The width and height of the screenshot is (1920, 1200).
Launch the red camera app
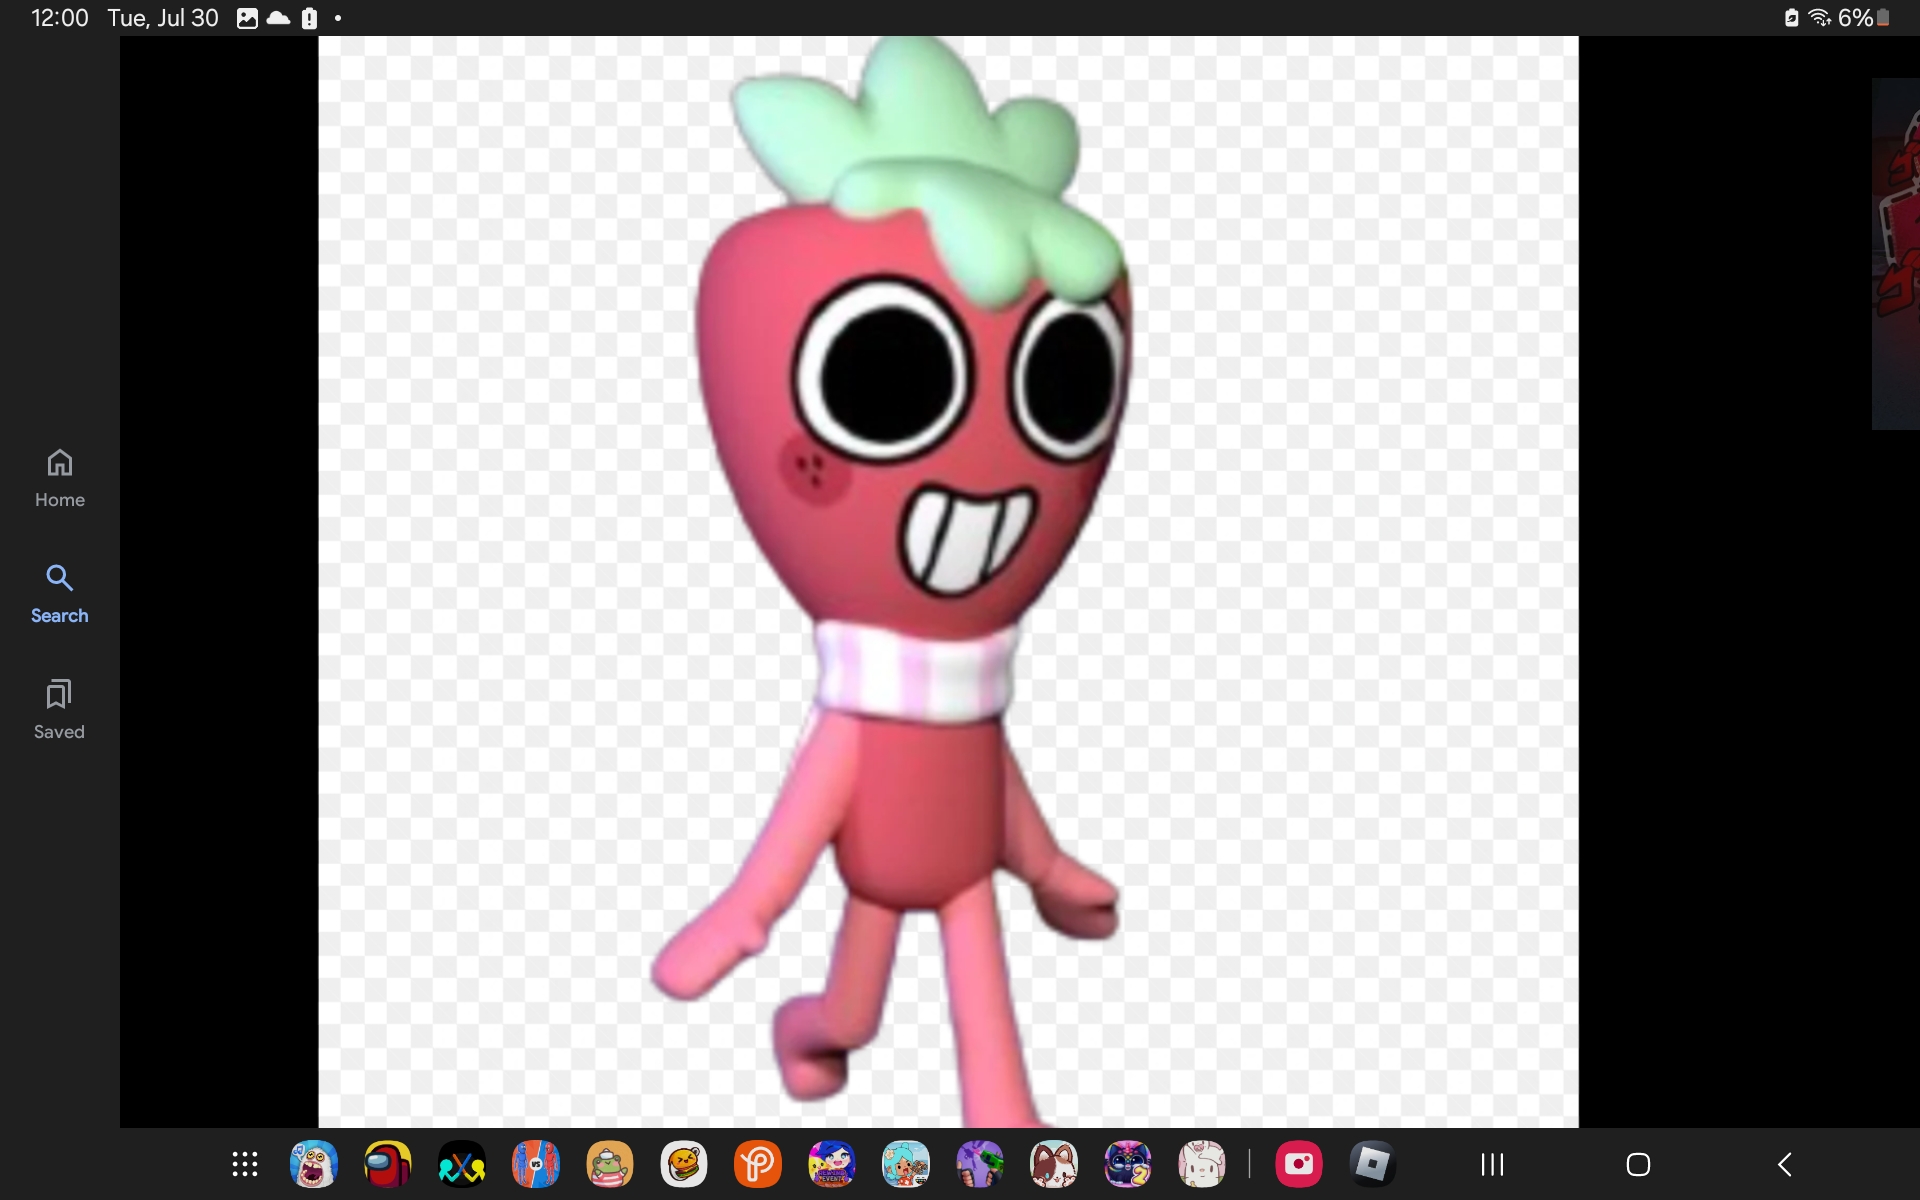[x=1299, y=1164]
